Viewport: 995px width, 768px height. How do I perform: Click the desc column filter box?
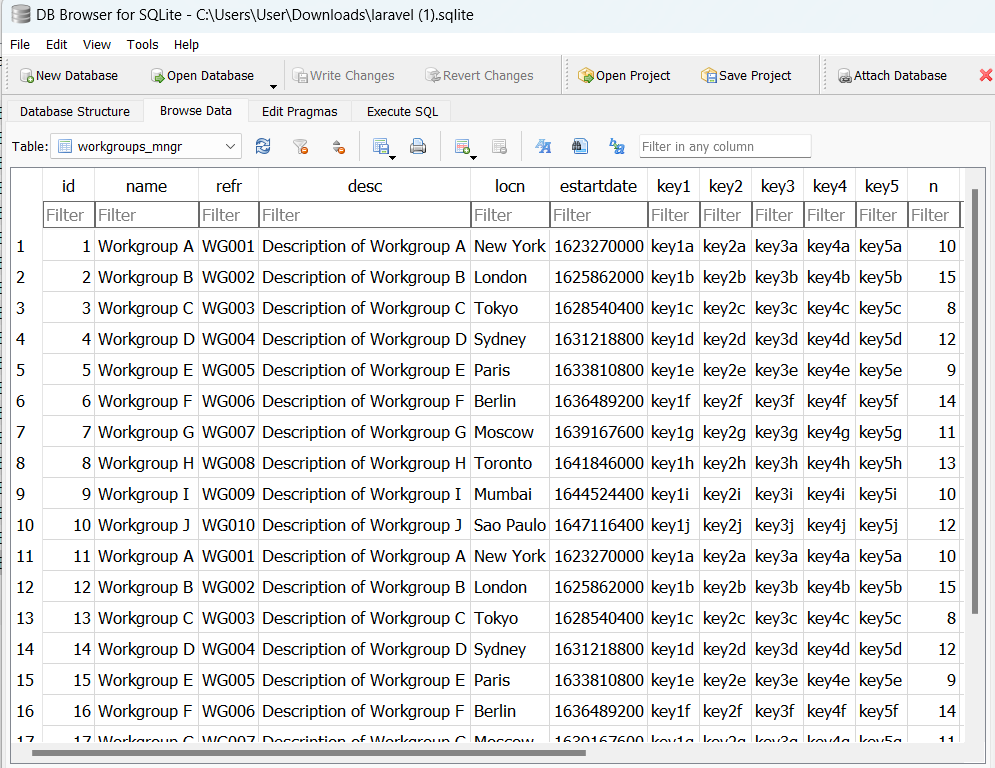coord(365,215)
